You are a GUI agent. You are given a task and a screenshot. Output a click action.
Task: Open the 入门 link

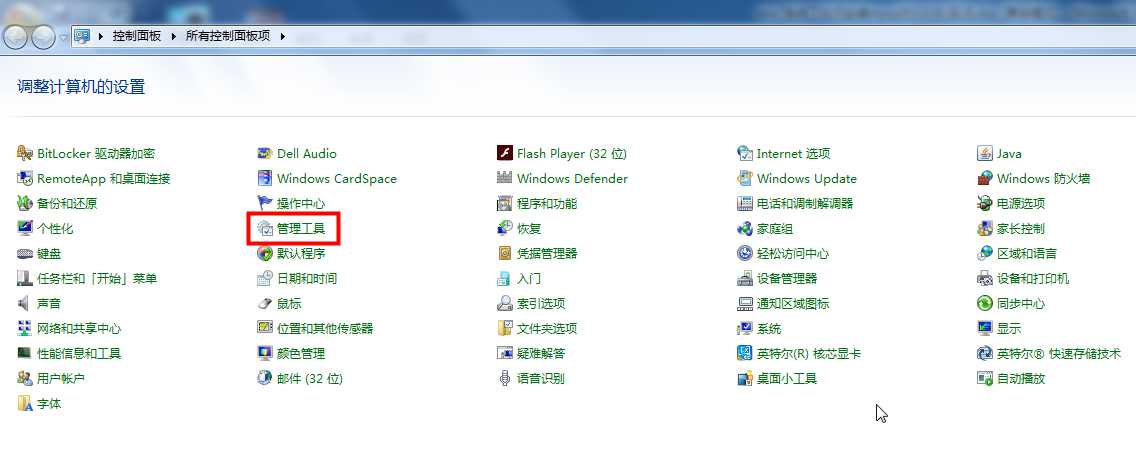(529, 278)
